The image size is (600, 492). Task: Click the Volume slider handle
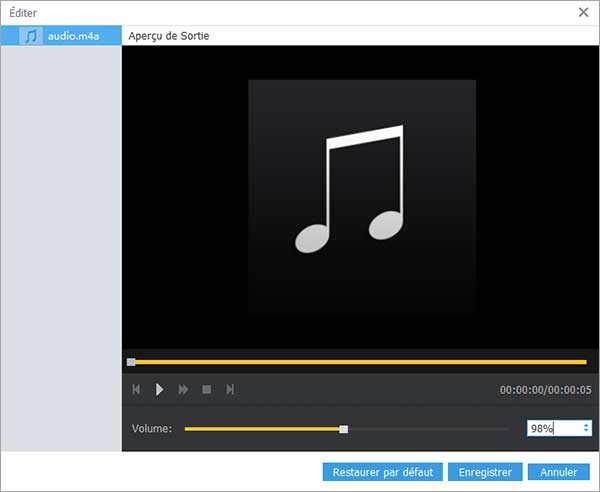pos(344,429)
